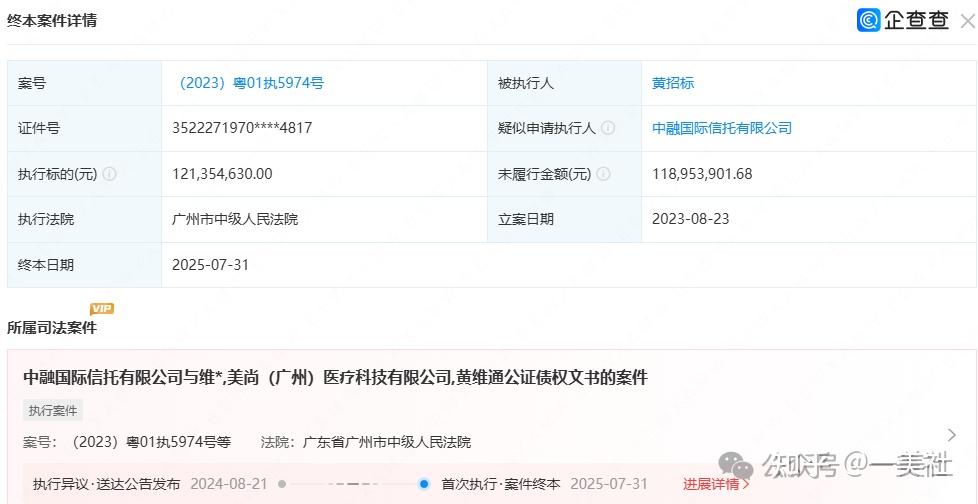Image resolution: width=978 pixels, height=504 pixels.
Task: Click ID number 3522271970****4817
Action: coord(242,128)
